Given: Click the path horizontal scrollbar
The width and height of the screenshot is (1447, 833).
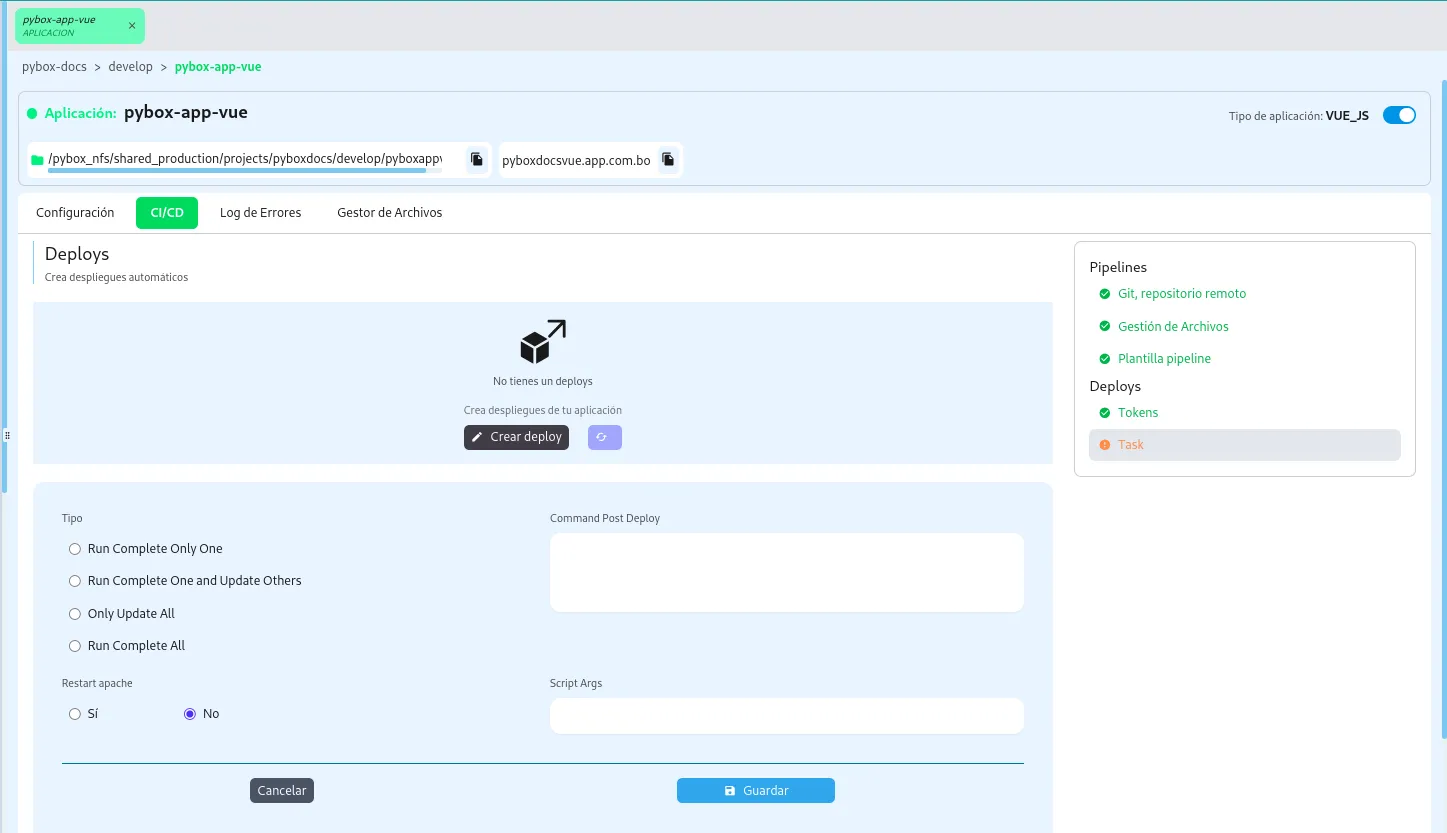Looking at the screenshot, I should click(237, 171).
